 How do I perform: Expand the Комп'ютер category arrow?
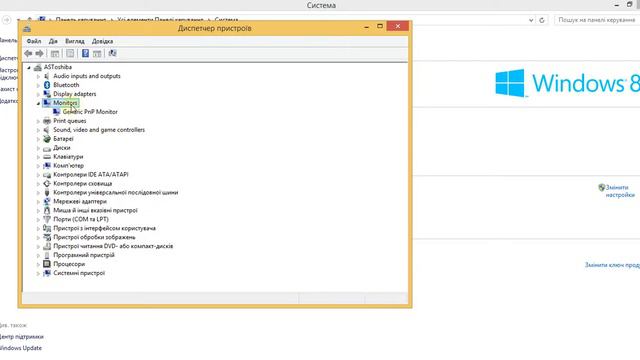(38, 166)
